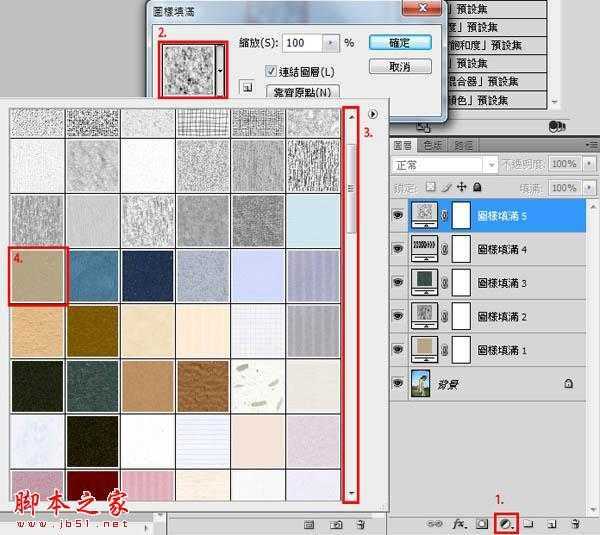Open the layer style fx menu
The height and width of the screenshot is (535, 600).
click(x=461, y=522)
